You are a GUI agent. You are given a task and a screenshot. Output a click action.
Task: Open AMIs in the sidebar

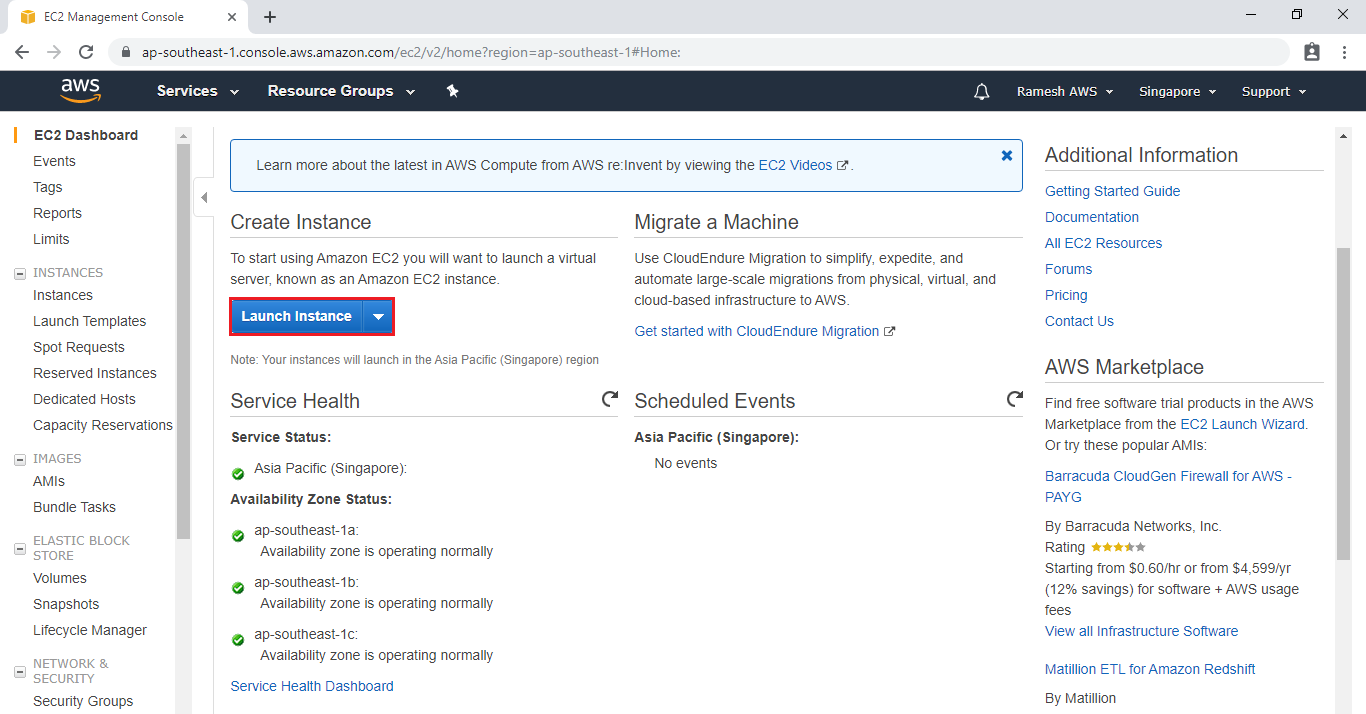point(49,481)
